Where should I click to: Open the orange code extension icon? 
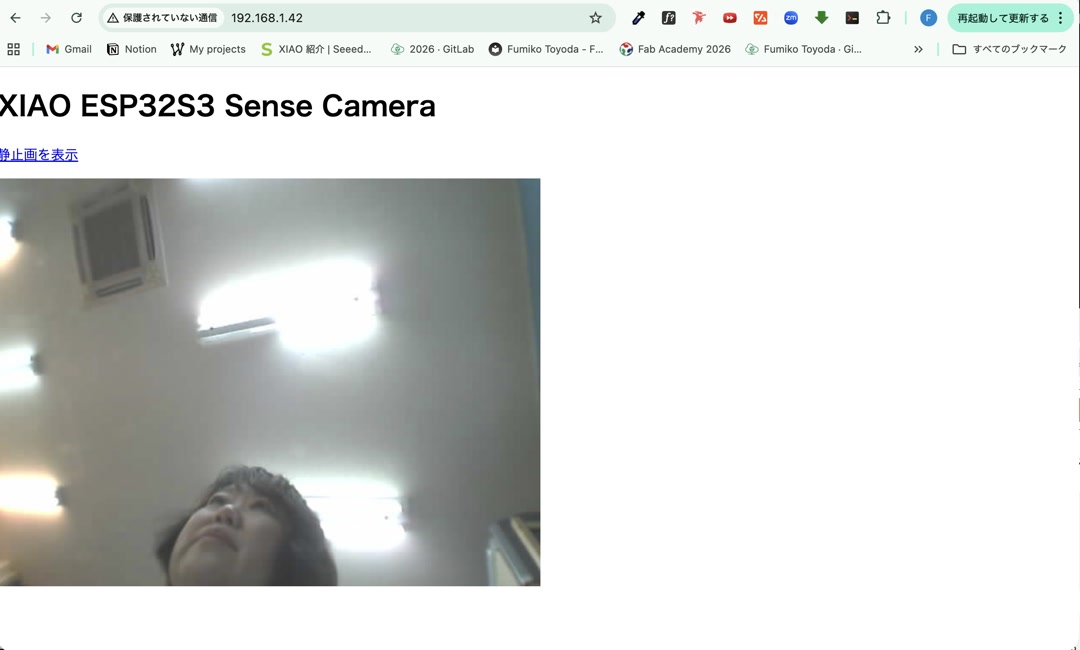click(760, 17)
